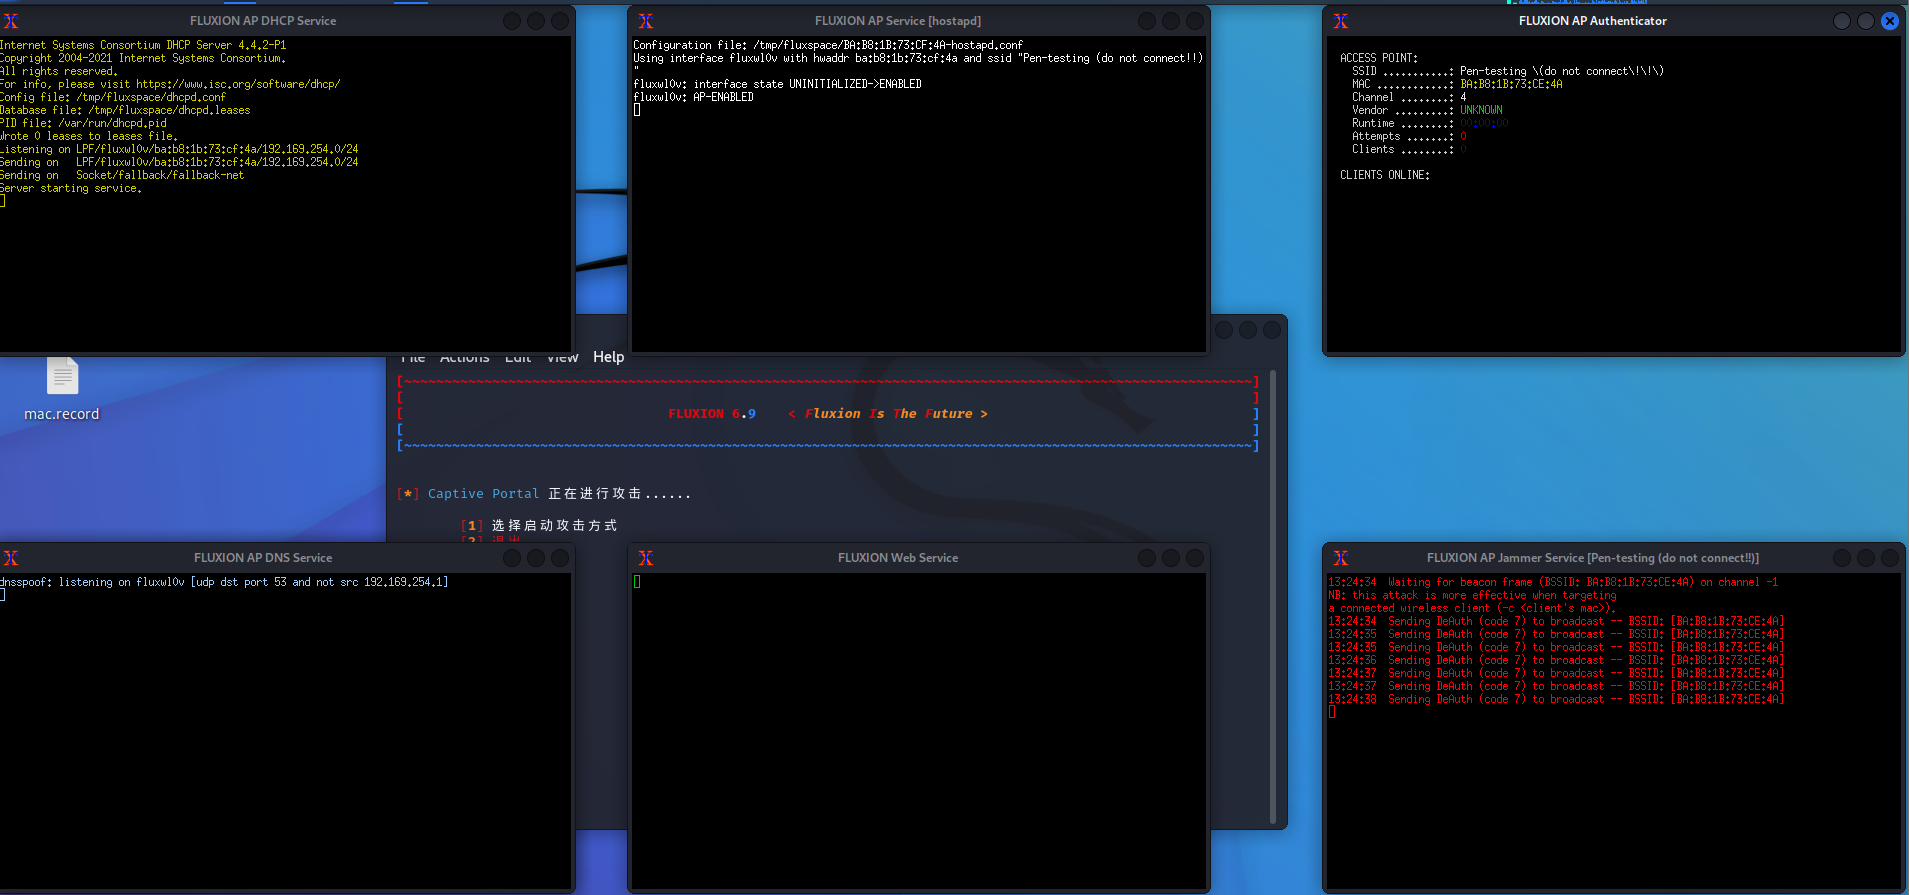Maximize the FLUXION AP Service hostapd window
Screen dimensions: 1909x895
tap(1171, 21)
